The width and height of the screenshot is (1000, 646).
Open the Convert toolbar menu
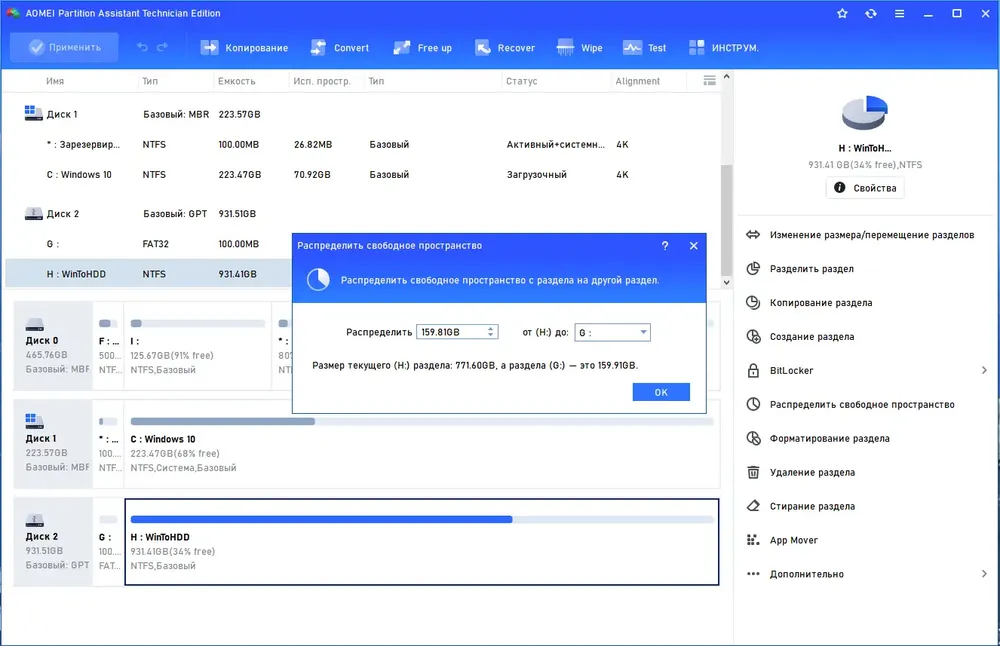340,48
